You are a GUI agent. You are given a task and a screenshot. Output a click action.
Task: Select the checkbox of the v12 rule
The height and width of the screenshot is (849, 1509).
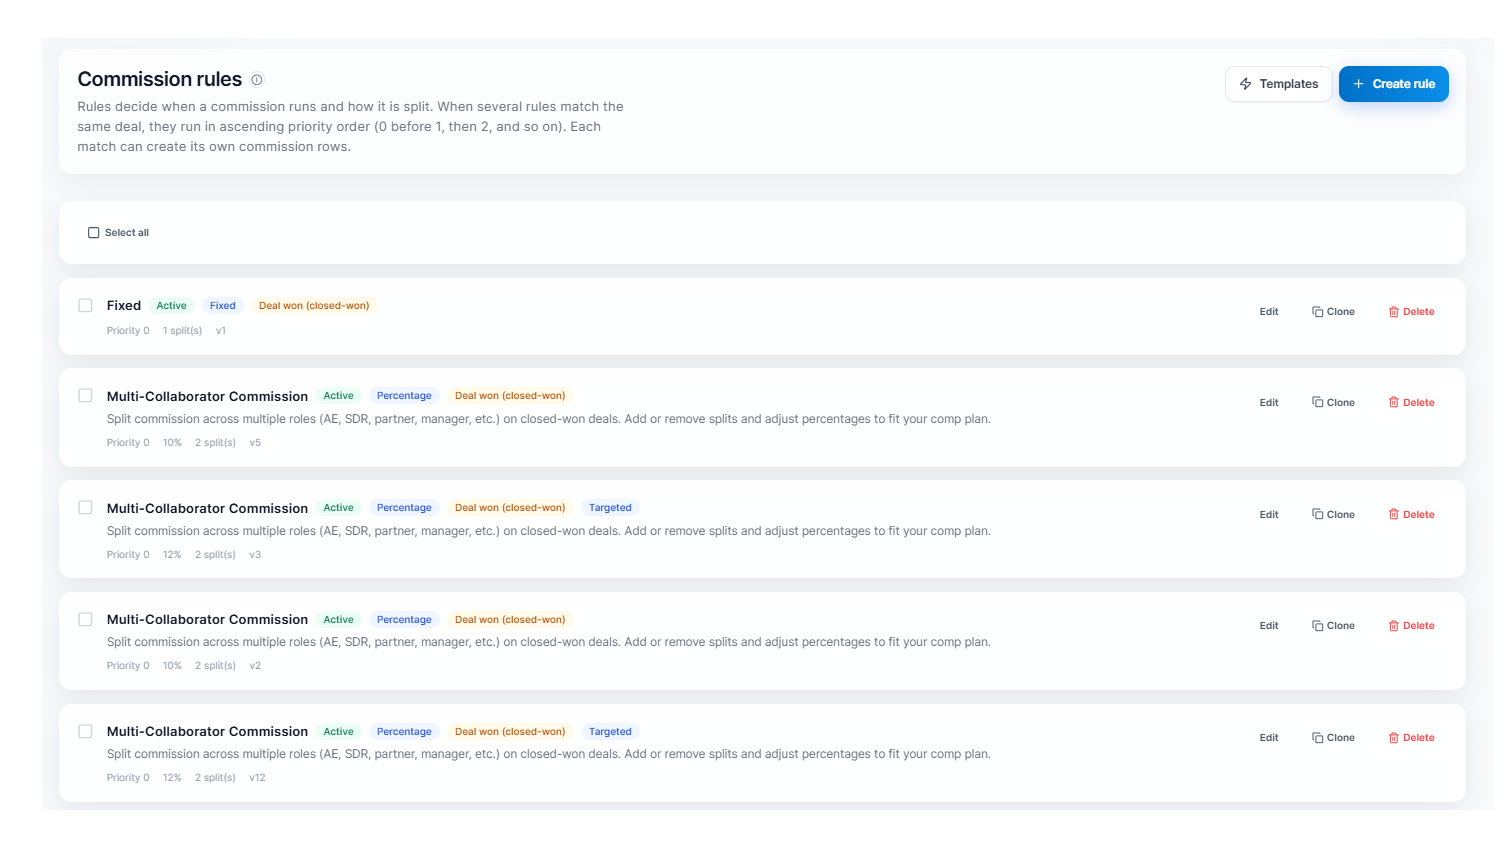(x=86, y=732)
